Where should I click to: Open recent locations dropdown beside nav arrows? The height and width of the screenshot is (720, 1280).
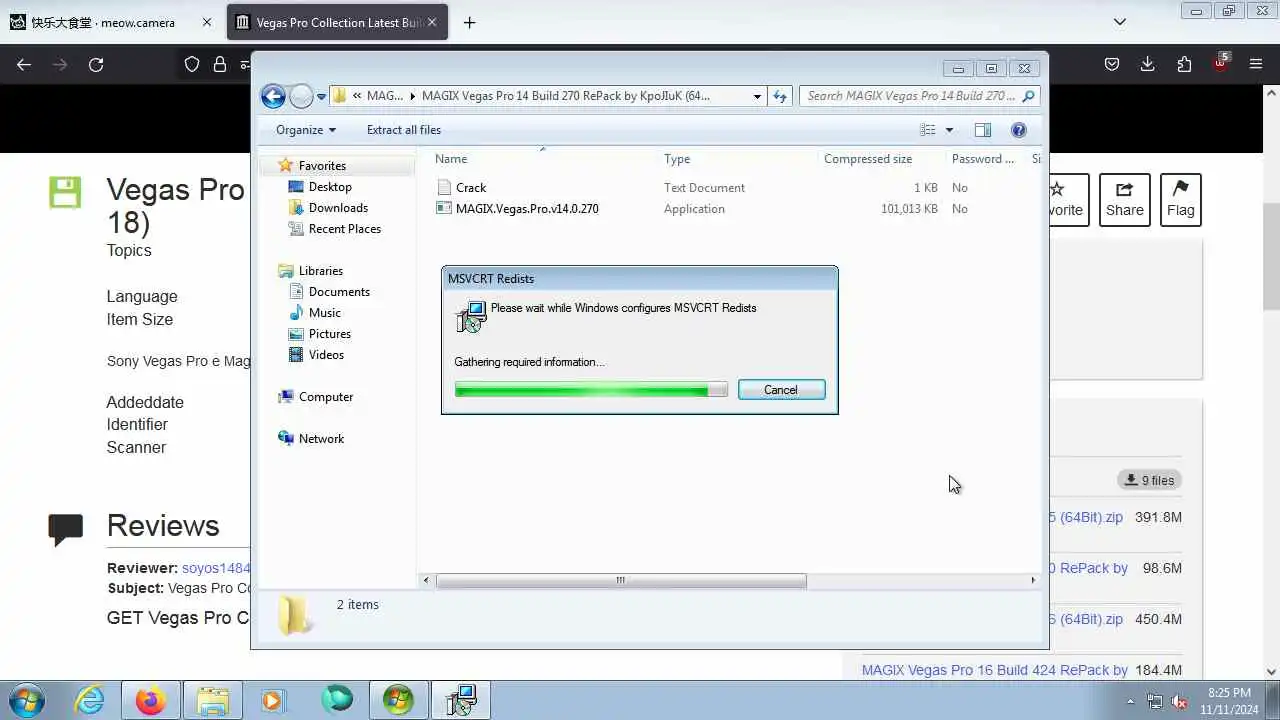pos(321,97)
